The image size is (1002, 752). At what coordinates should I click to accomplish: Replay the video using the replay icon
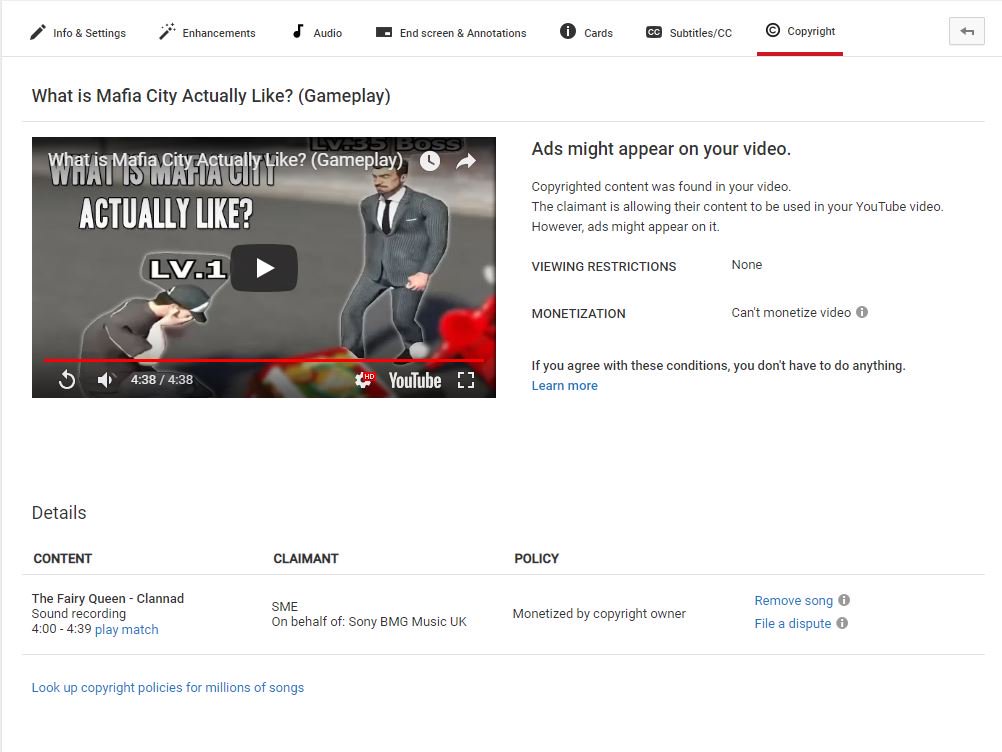tap(66, 380)
